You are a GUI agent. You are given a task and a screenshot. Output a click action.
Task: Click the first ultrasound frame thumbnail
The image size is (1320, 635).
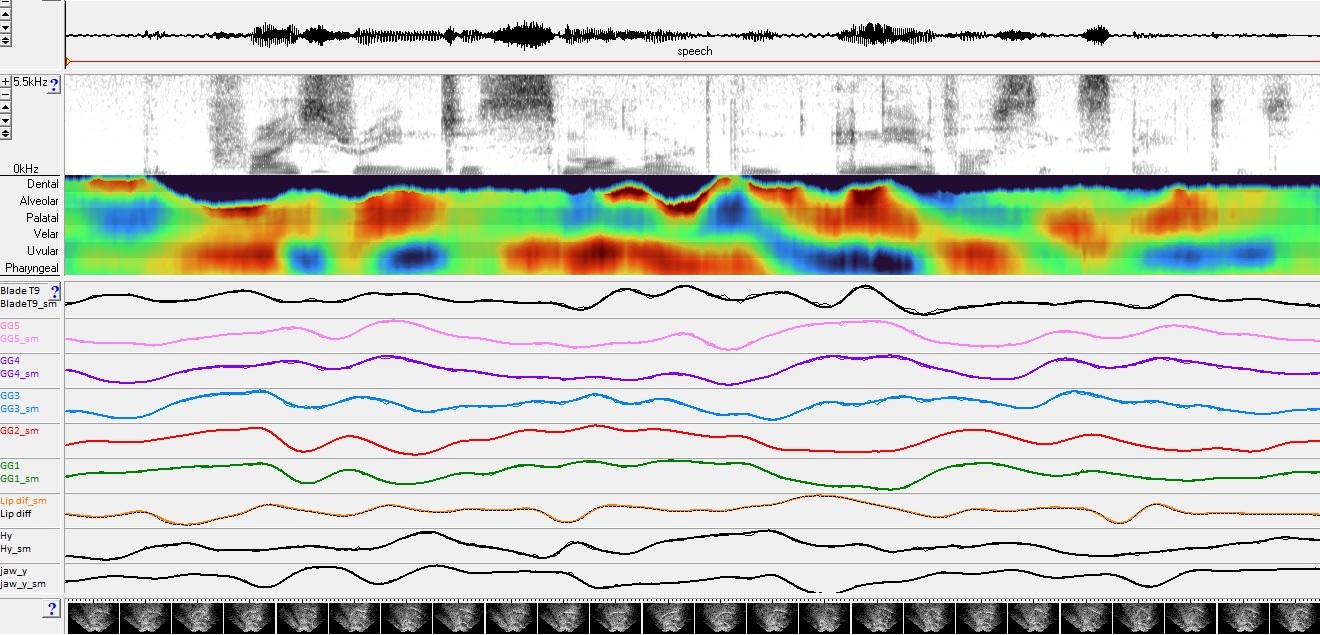[92, 617]
